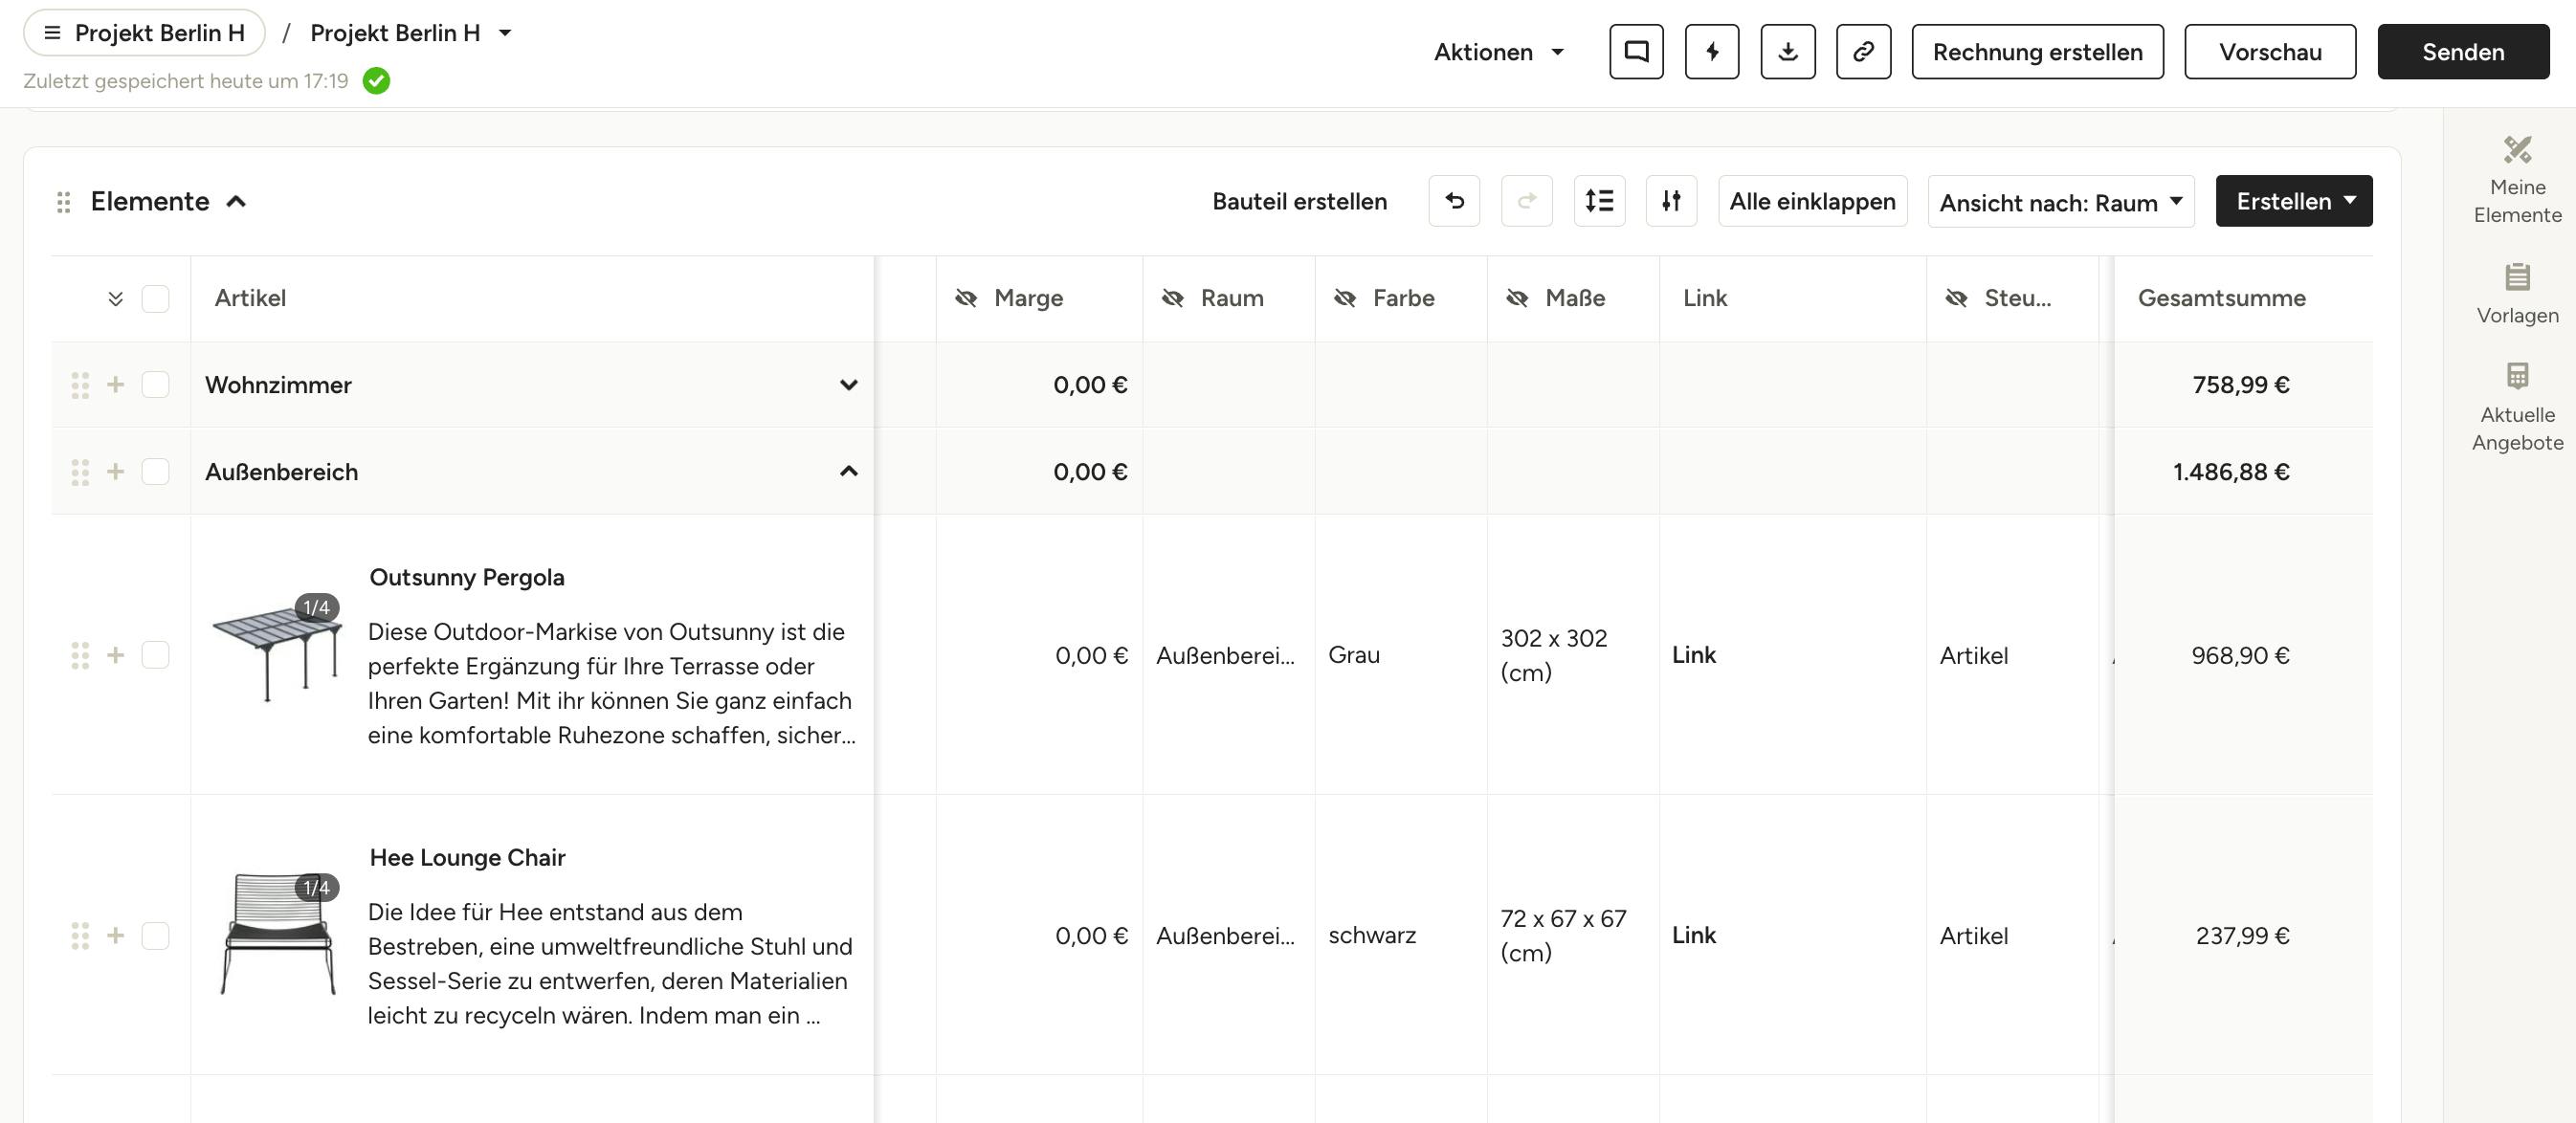
Task: Click the drag handle of Wohnzimmer row
Action: pyautogui.click(x=81, y=385)
